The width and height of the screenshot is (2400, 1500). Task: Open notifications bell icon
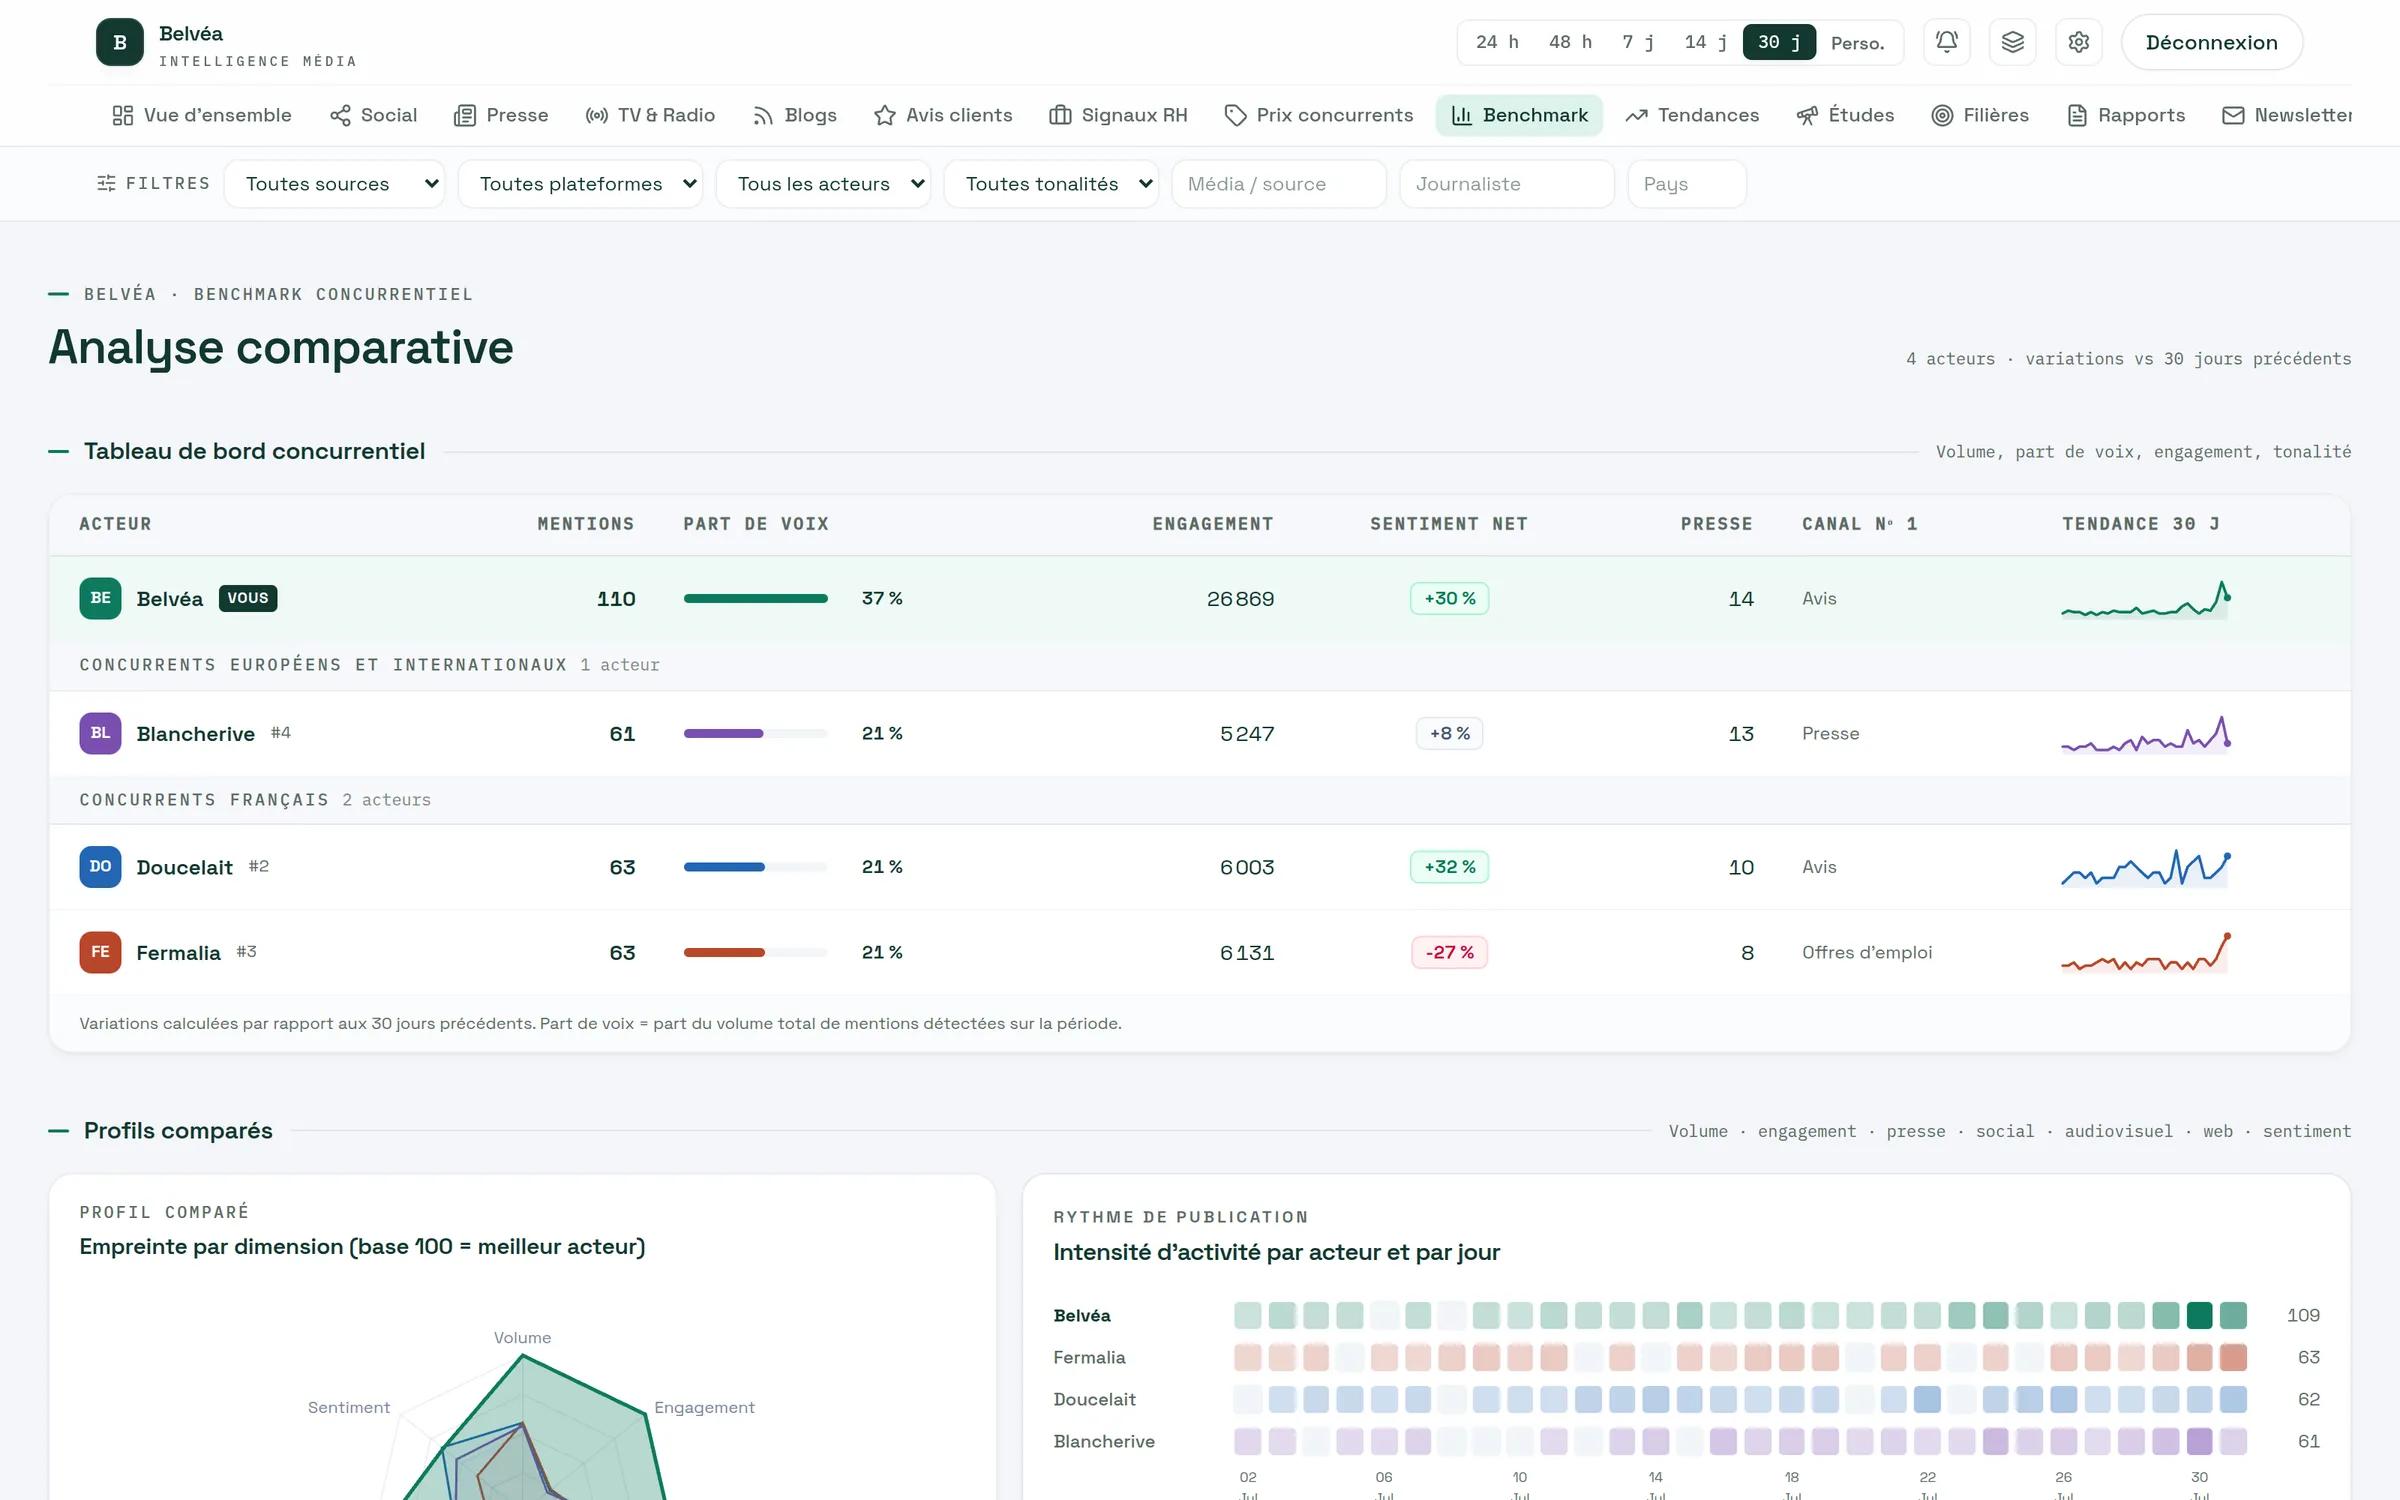click(x=1946, y=42)
